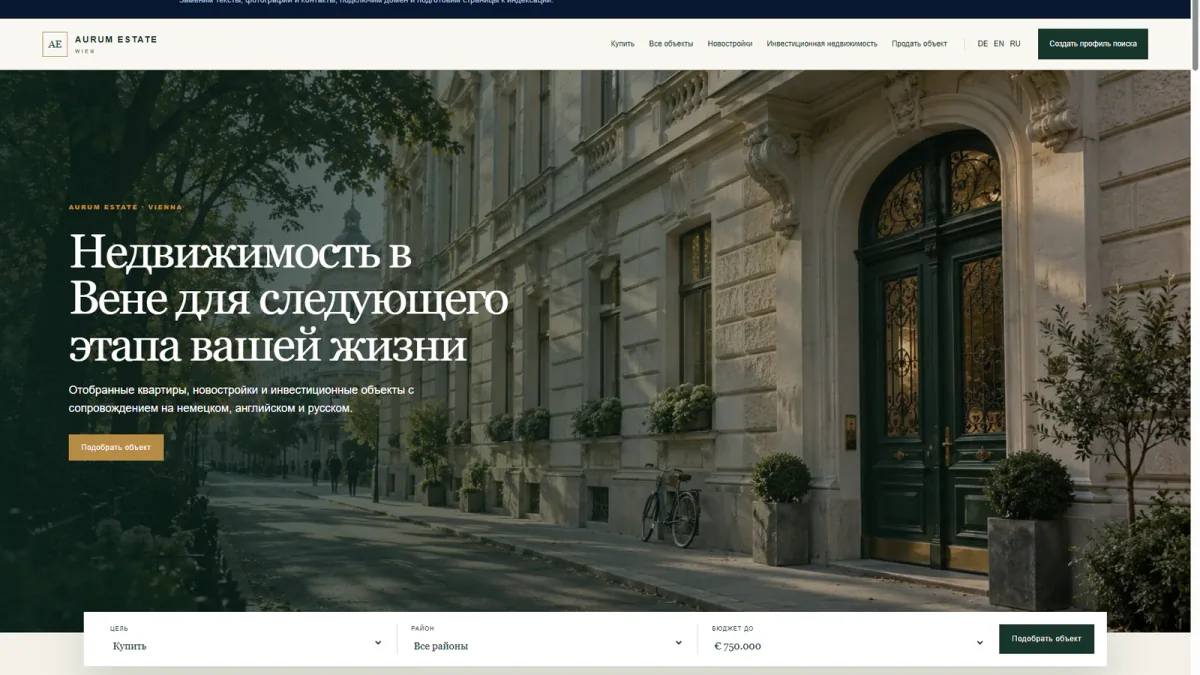Select Инвестиционная недвижимость in navigation
The width and height of the screenshot is (1200, 675).
coord(822,44)
